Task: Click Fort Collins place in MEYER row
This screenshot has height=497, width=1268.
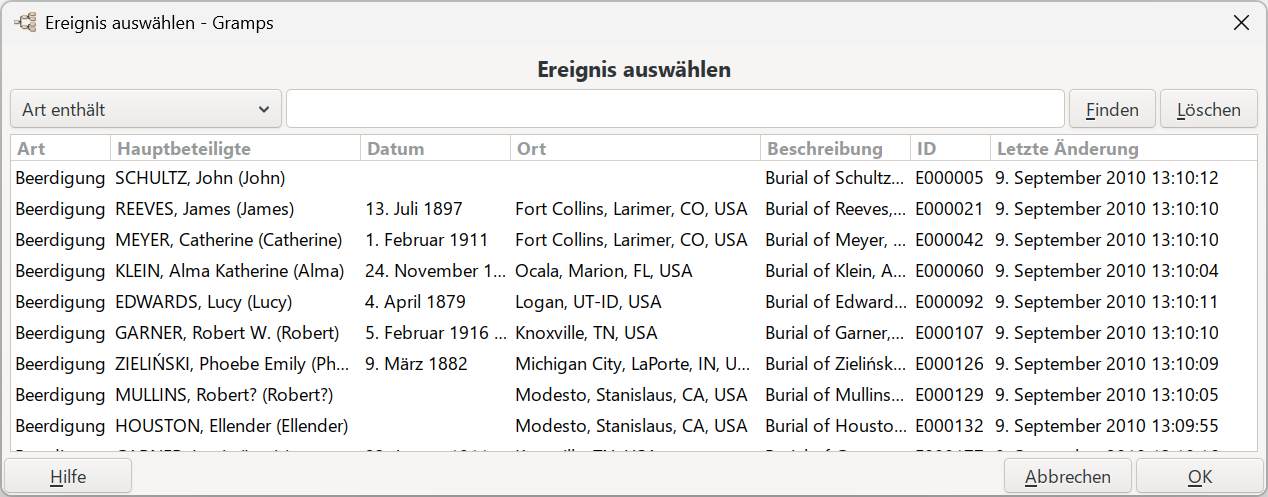Action: [x=631, y=240]
